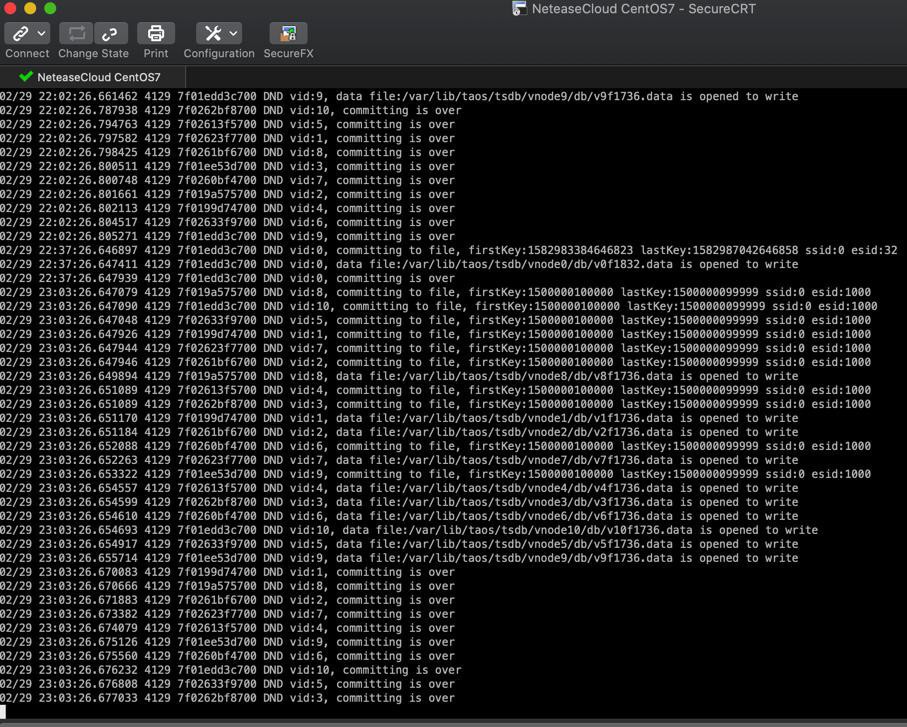
Task: Click the green connected checkmark on tab
Action: (x=25, y=76)
